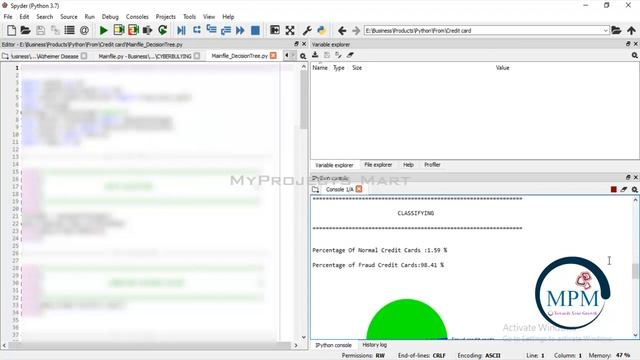Go forward to next cursor position

356,31
